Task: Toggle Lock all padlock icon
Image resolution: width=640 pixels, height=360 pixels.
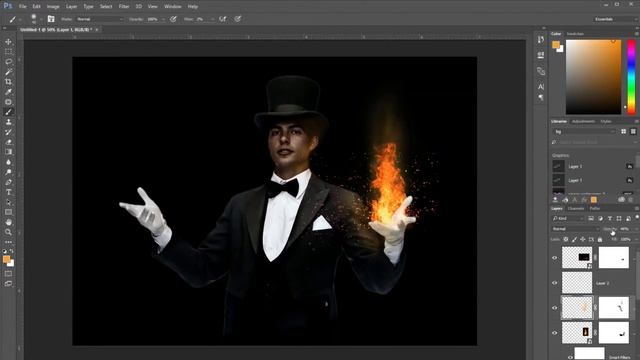Action: point(600,239)
